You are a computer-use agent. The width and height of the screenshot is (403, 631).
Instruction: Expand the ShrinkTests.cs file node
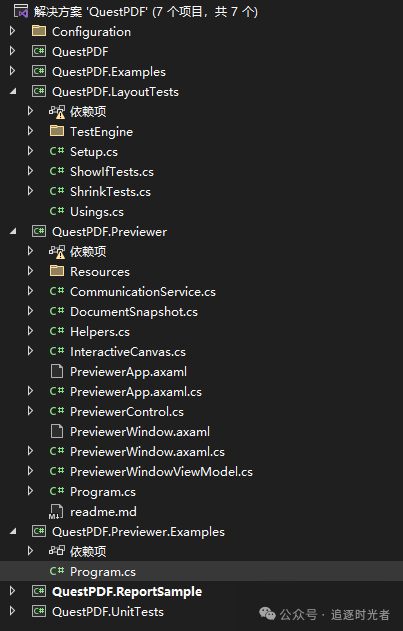(30, 191)
